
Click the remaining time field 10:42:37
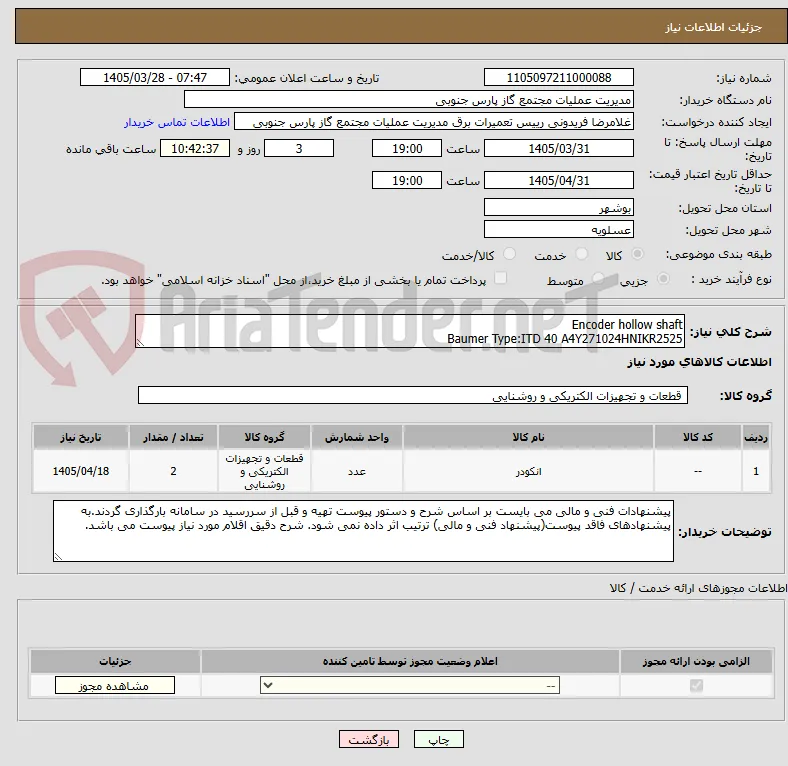pyautogui.click(x=195, y=149)
